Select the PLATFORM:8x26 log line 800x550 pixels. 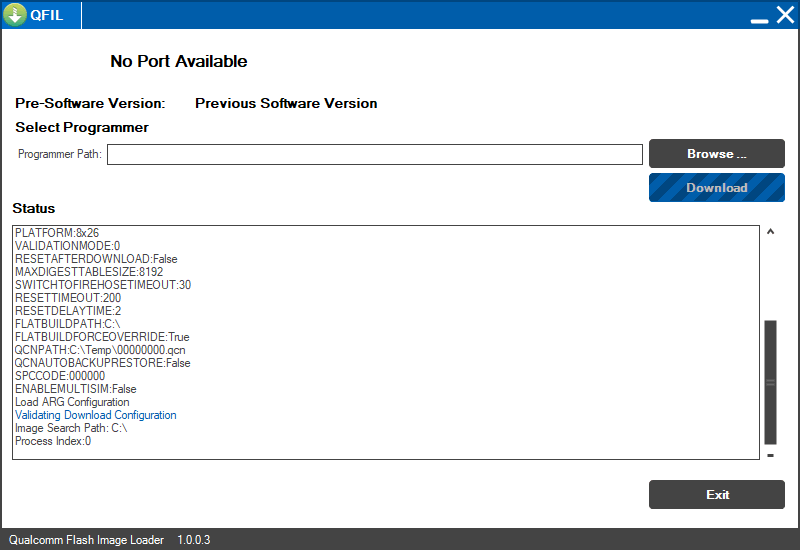[x=57, y=233]
